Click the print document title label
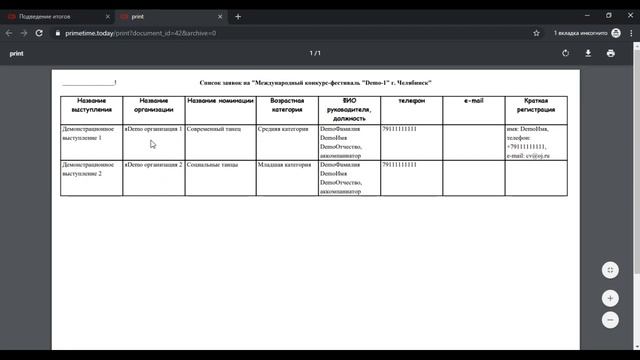640x360 pixels. pyautogui.click(x=16, y=53)
